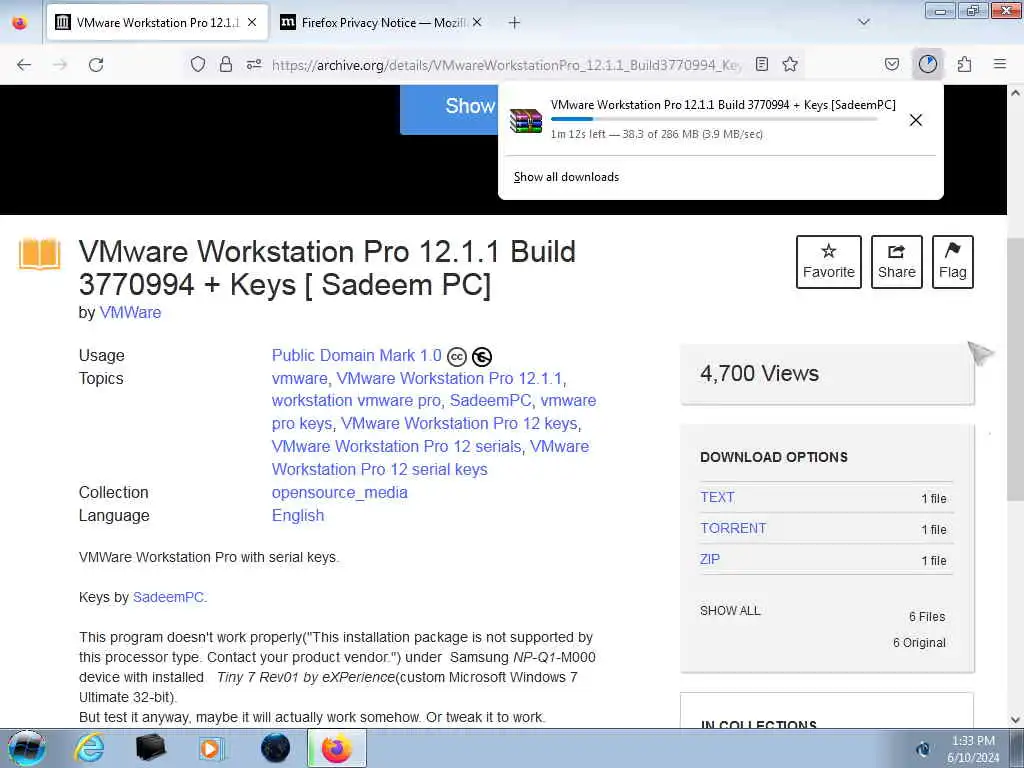
Task: Open the Windows Start menu
Action: [x=27, y=748]
